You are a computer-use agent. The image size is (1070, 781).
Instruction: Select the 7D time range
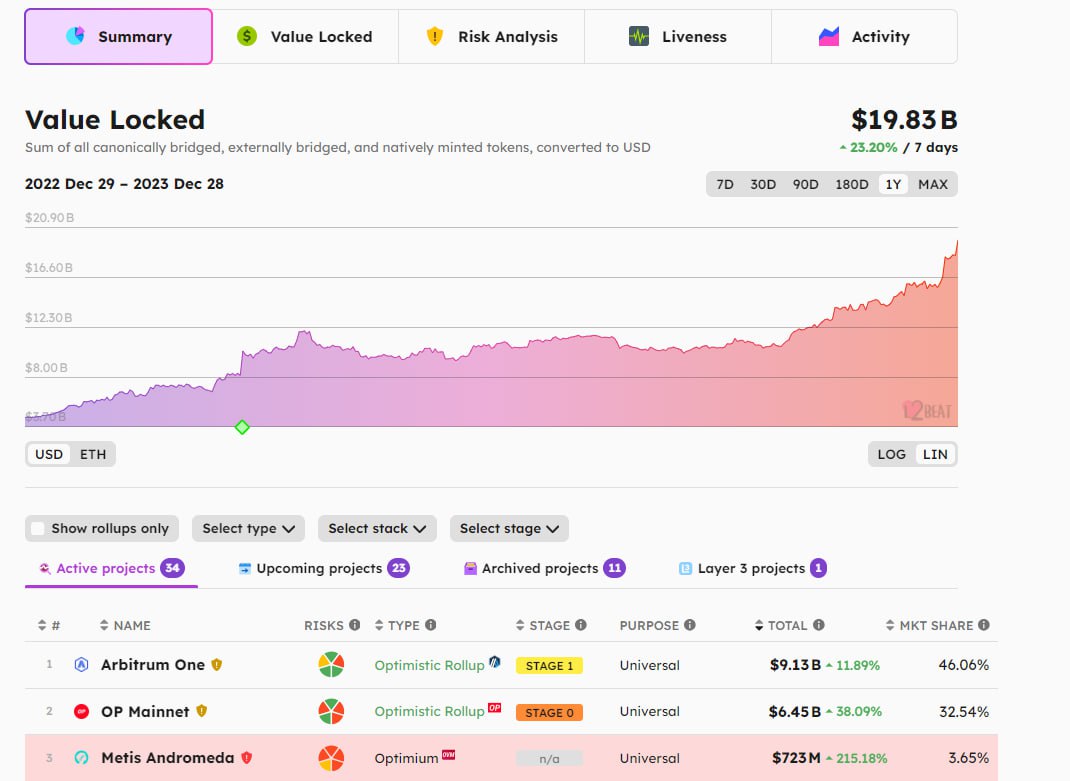point(725,184)
